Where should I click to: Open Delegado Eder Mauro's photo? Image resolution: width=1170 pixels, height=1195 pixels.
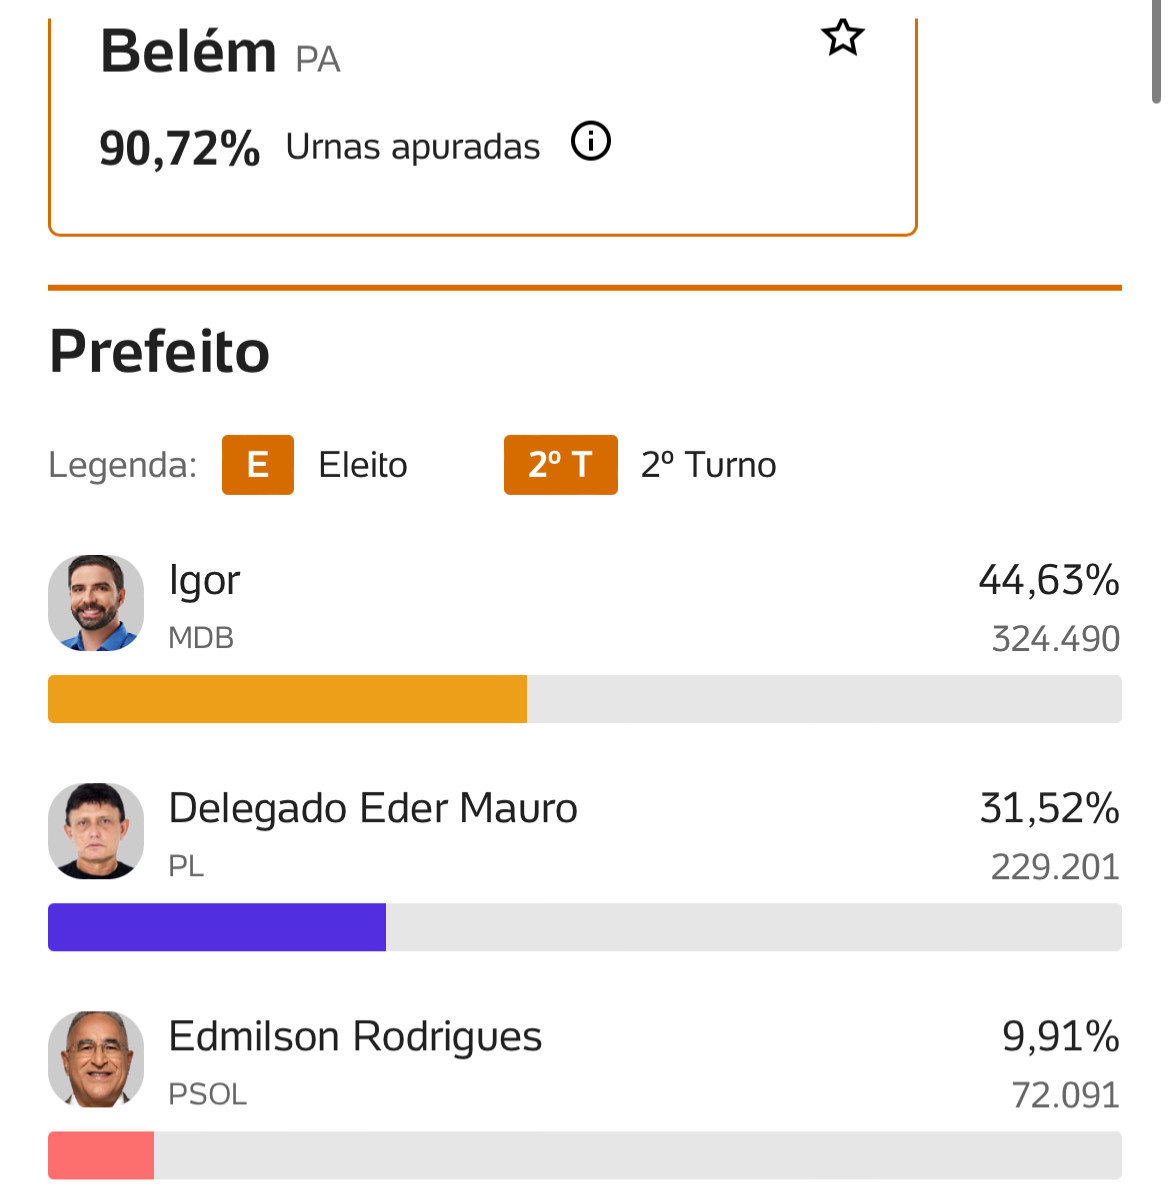96,831
